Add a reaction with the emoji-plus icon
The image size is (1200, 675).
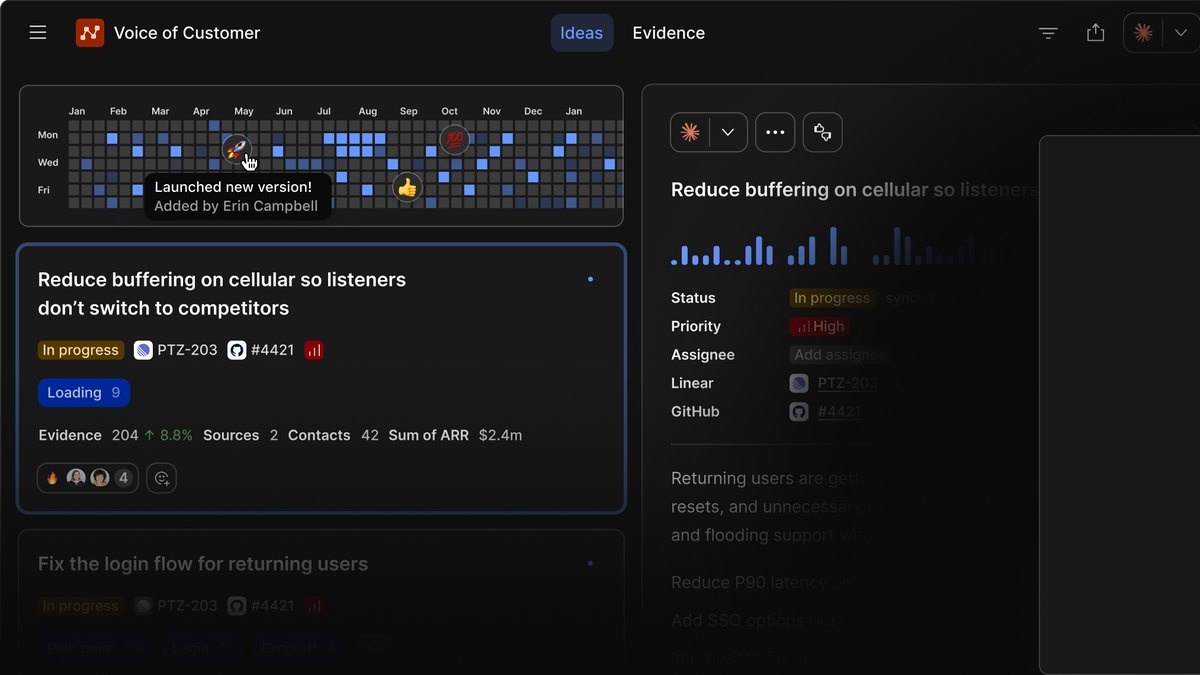coord(161,479)
